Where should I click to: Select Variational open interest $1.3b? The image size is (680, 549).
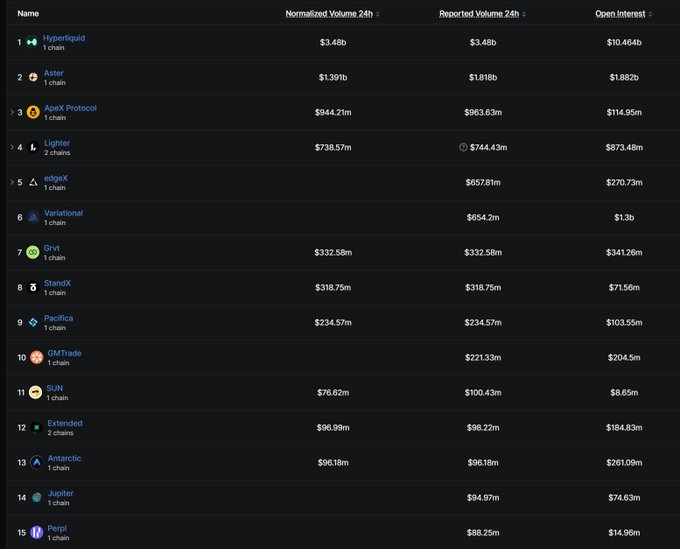click(624, 217)
